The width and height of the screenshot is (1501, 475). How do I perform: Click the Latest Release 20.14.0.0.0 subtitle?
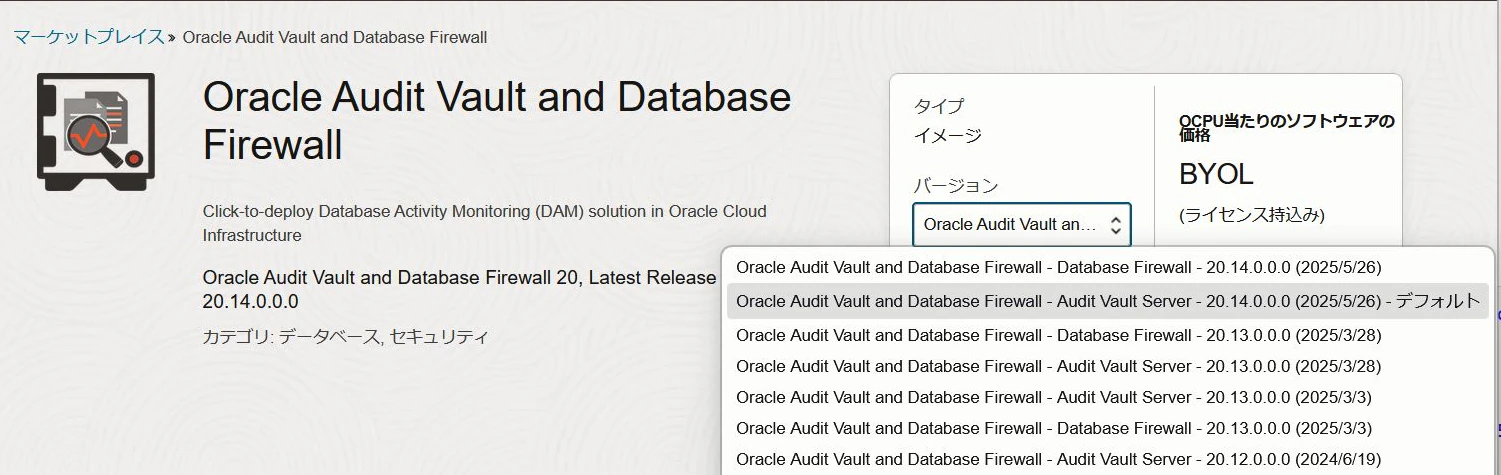point(459,289)
